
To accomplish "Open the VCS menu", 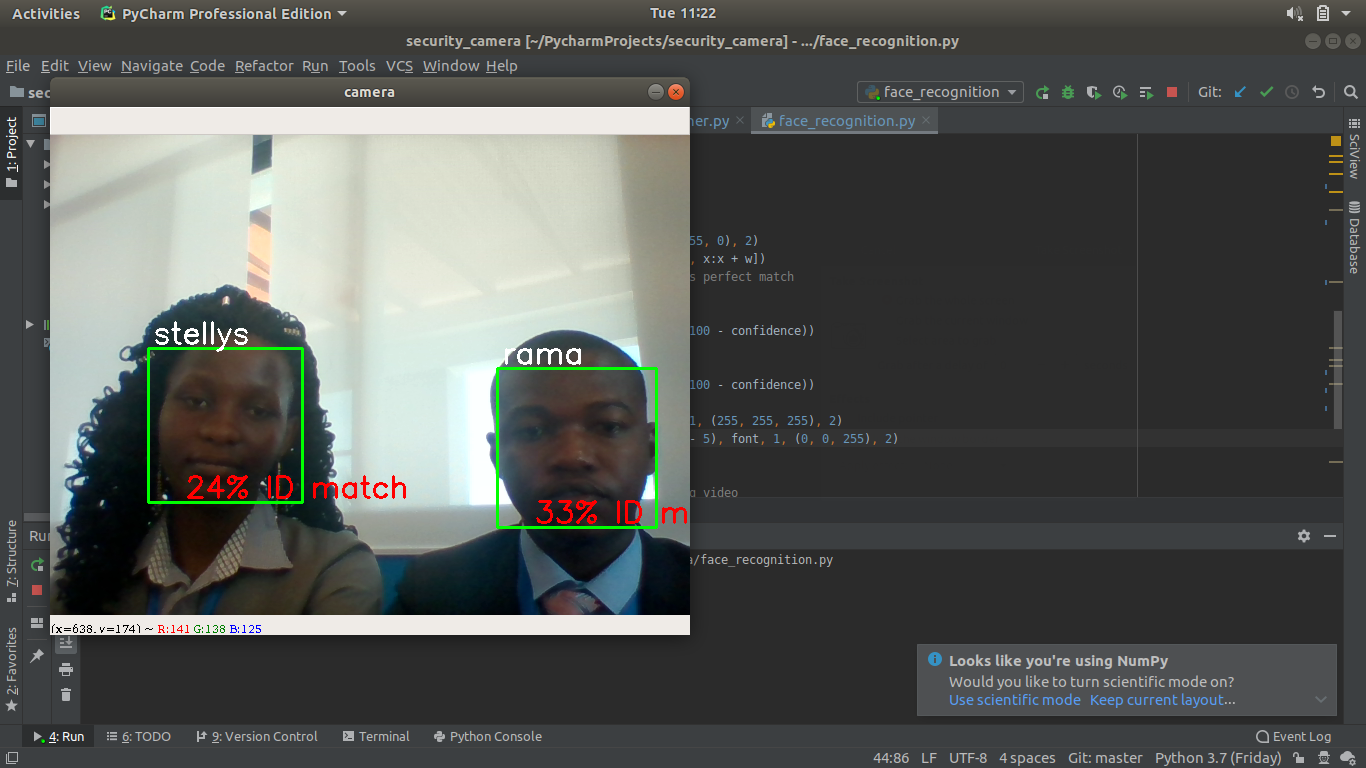I will point(399,66).
